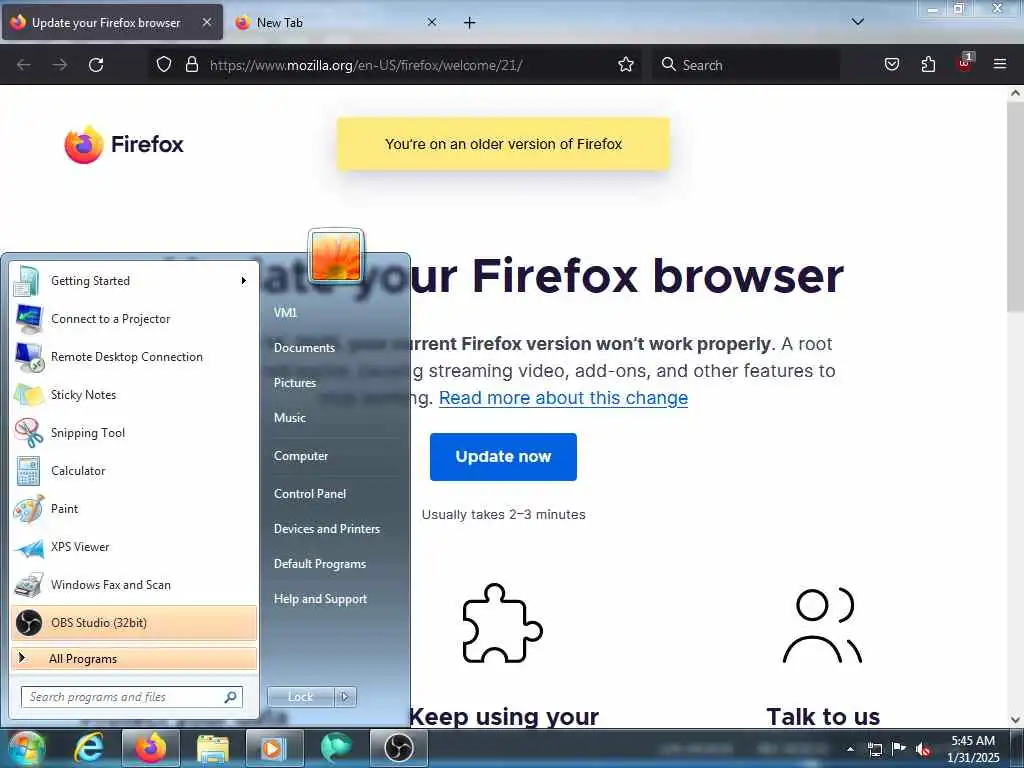Screen dimensions: 1024x768
Task: Reload the page with the refresh icon
Action: click(96, 65)
